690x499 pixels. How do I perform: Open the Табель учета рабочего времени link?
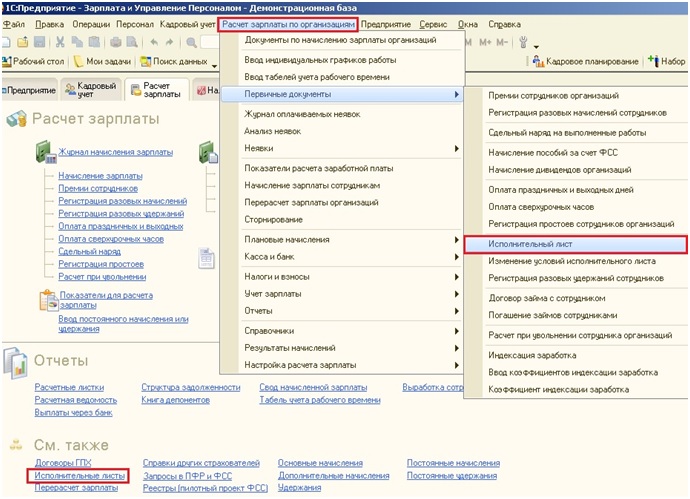(320, 400)
